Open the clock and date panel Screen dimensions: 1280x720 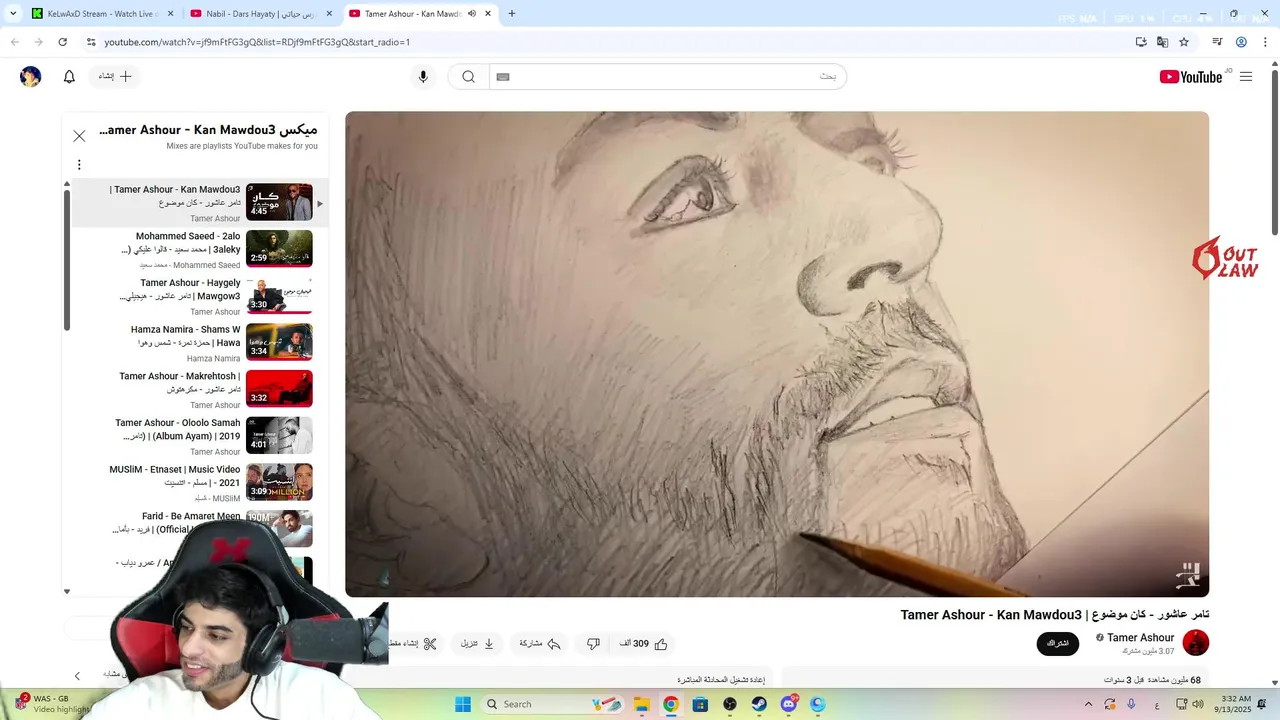pyautogui.click(x=1236, y=704)
